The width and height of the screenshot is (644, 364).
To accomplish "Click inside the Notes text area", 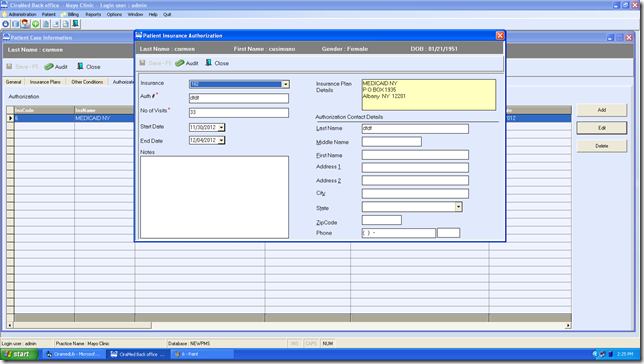I will [x=214, y=197].
